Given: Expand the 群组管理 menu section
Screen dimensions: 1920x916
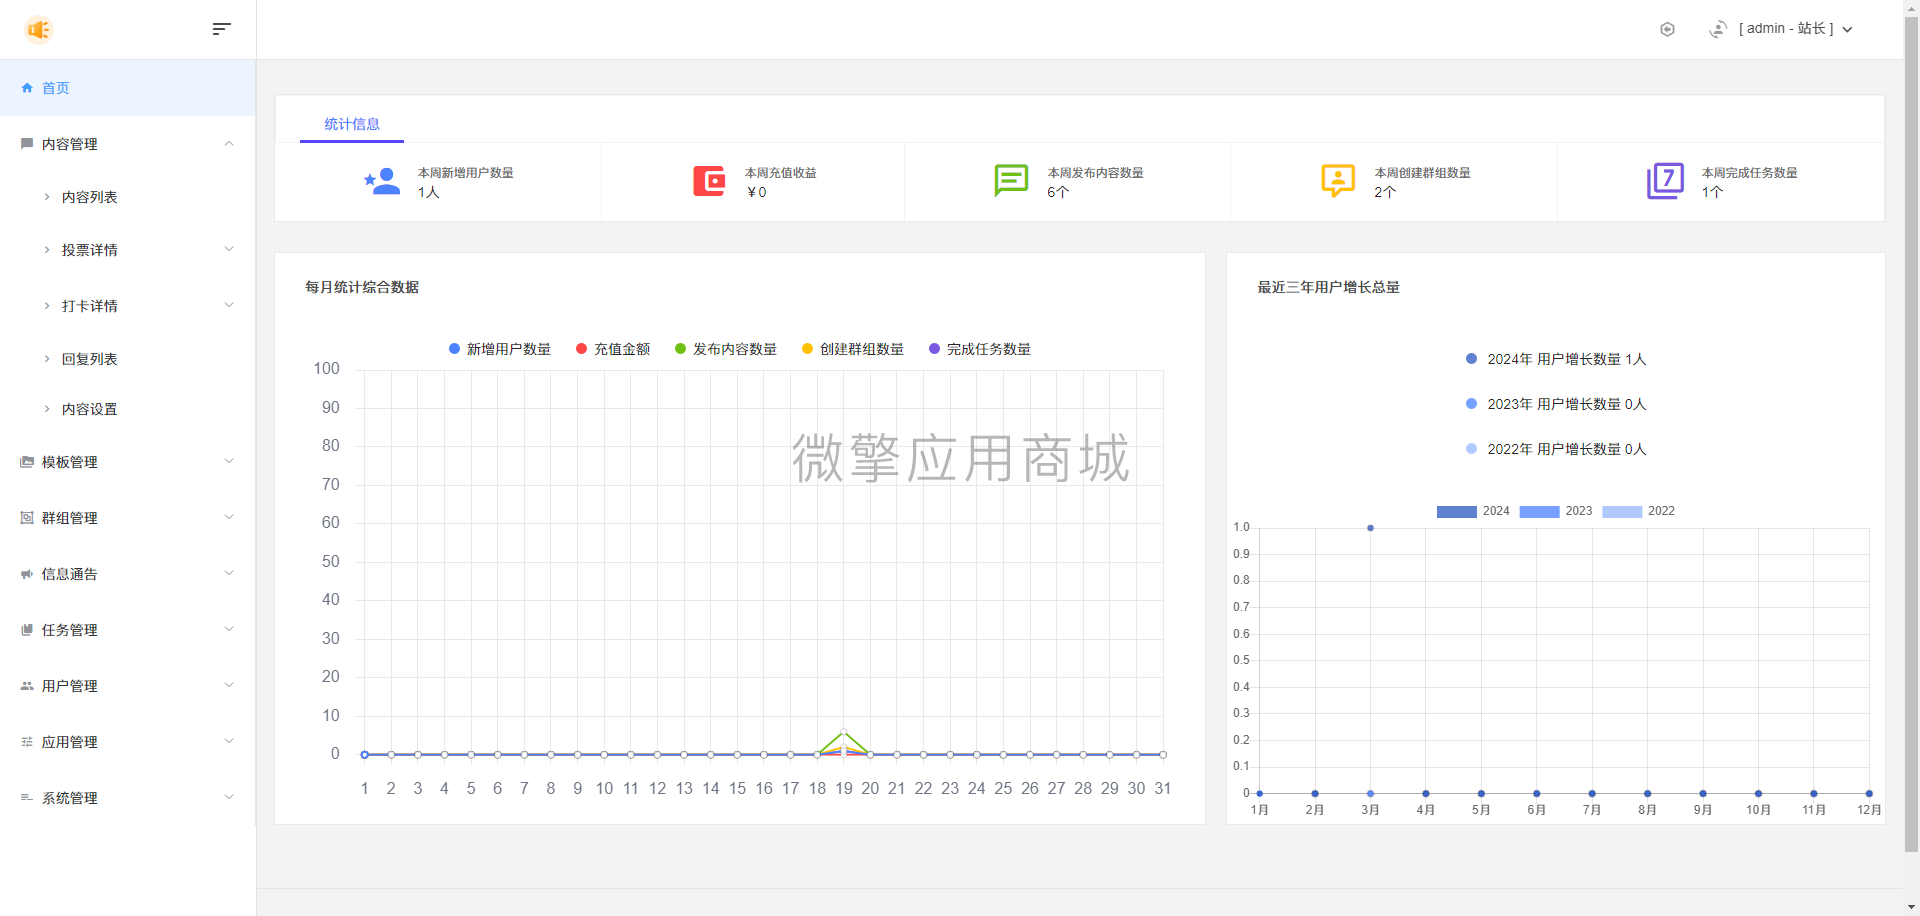Looking at the screenshot, I should pyautogui.click(x=229, y=518).
